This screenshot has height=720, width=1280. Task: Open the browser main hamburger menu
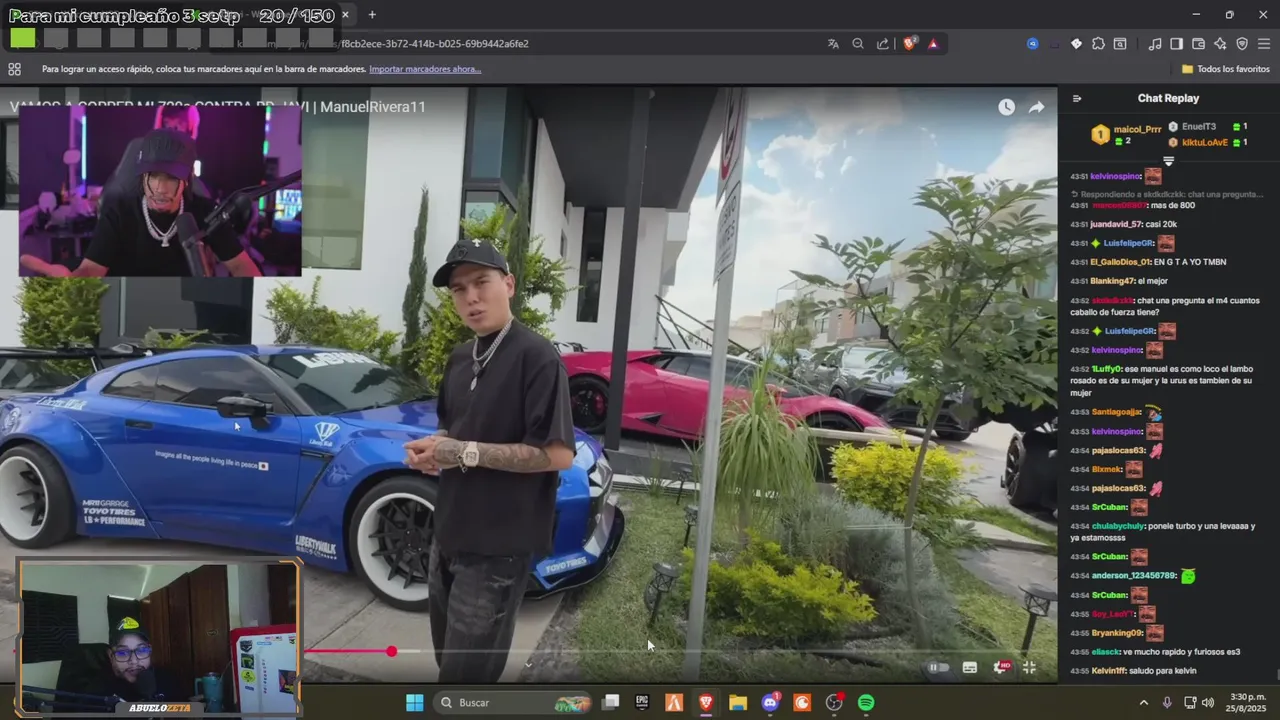tap(1264, 44)
